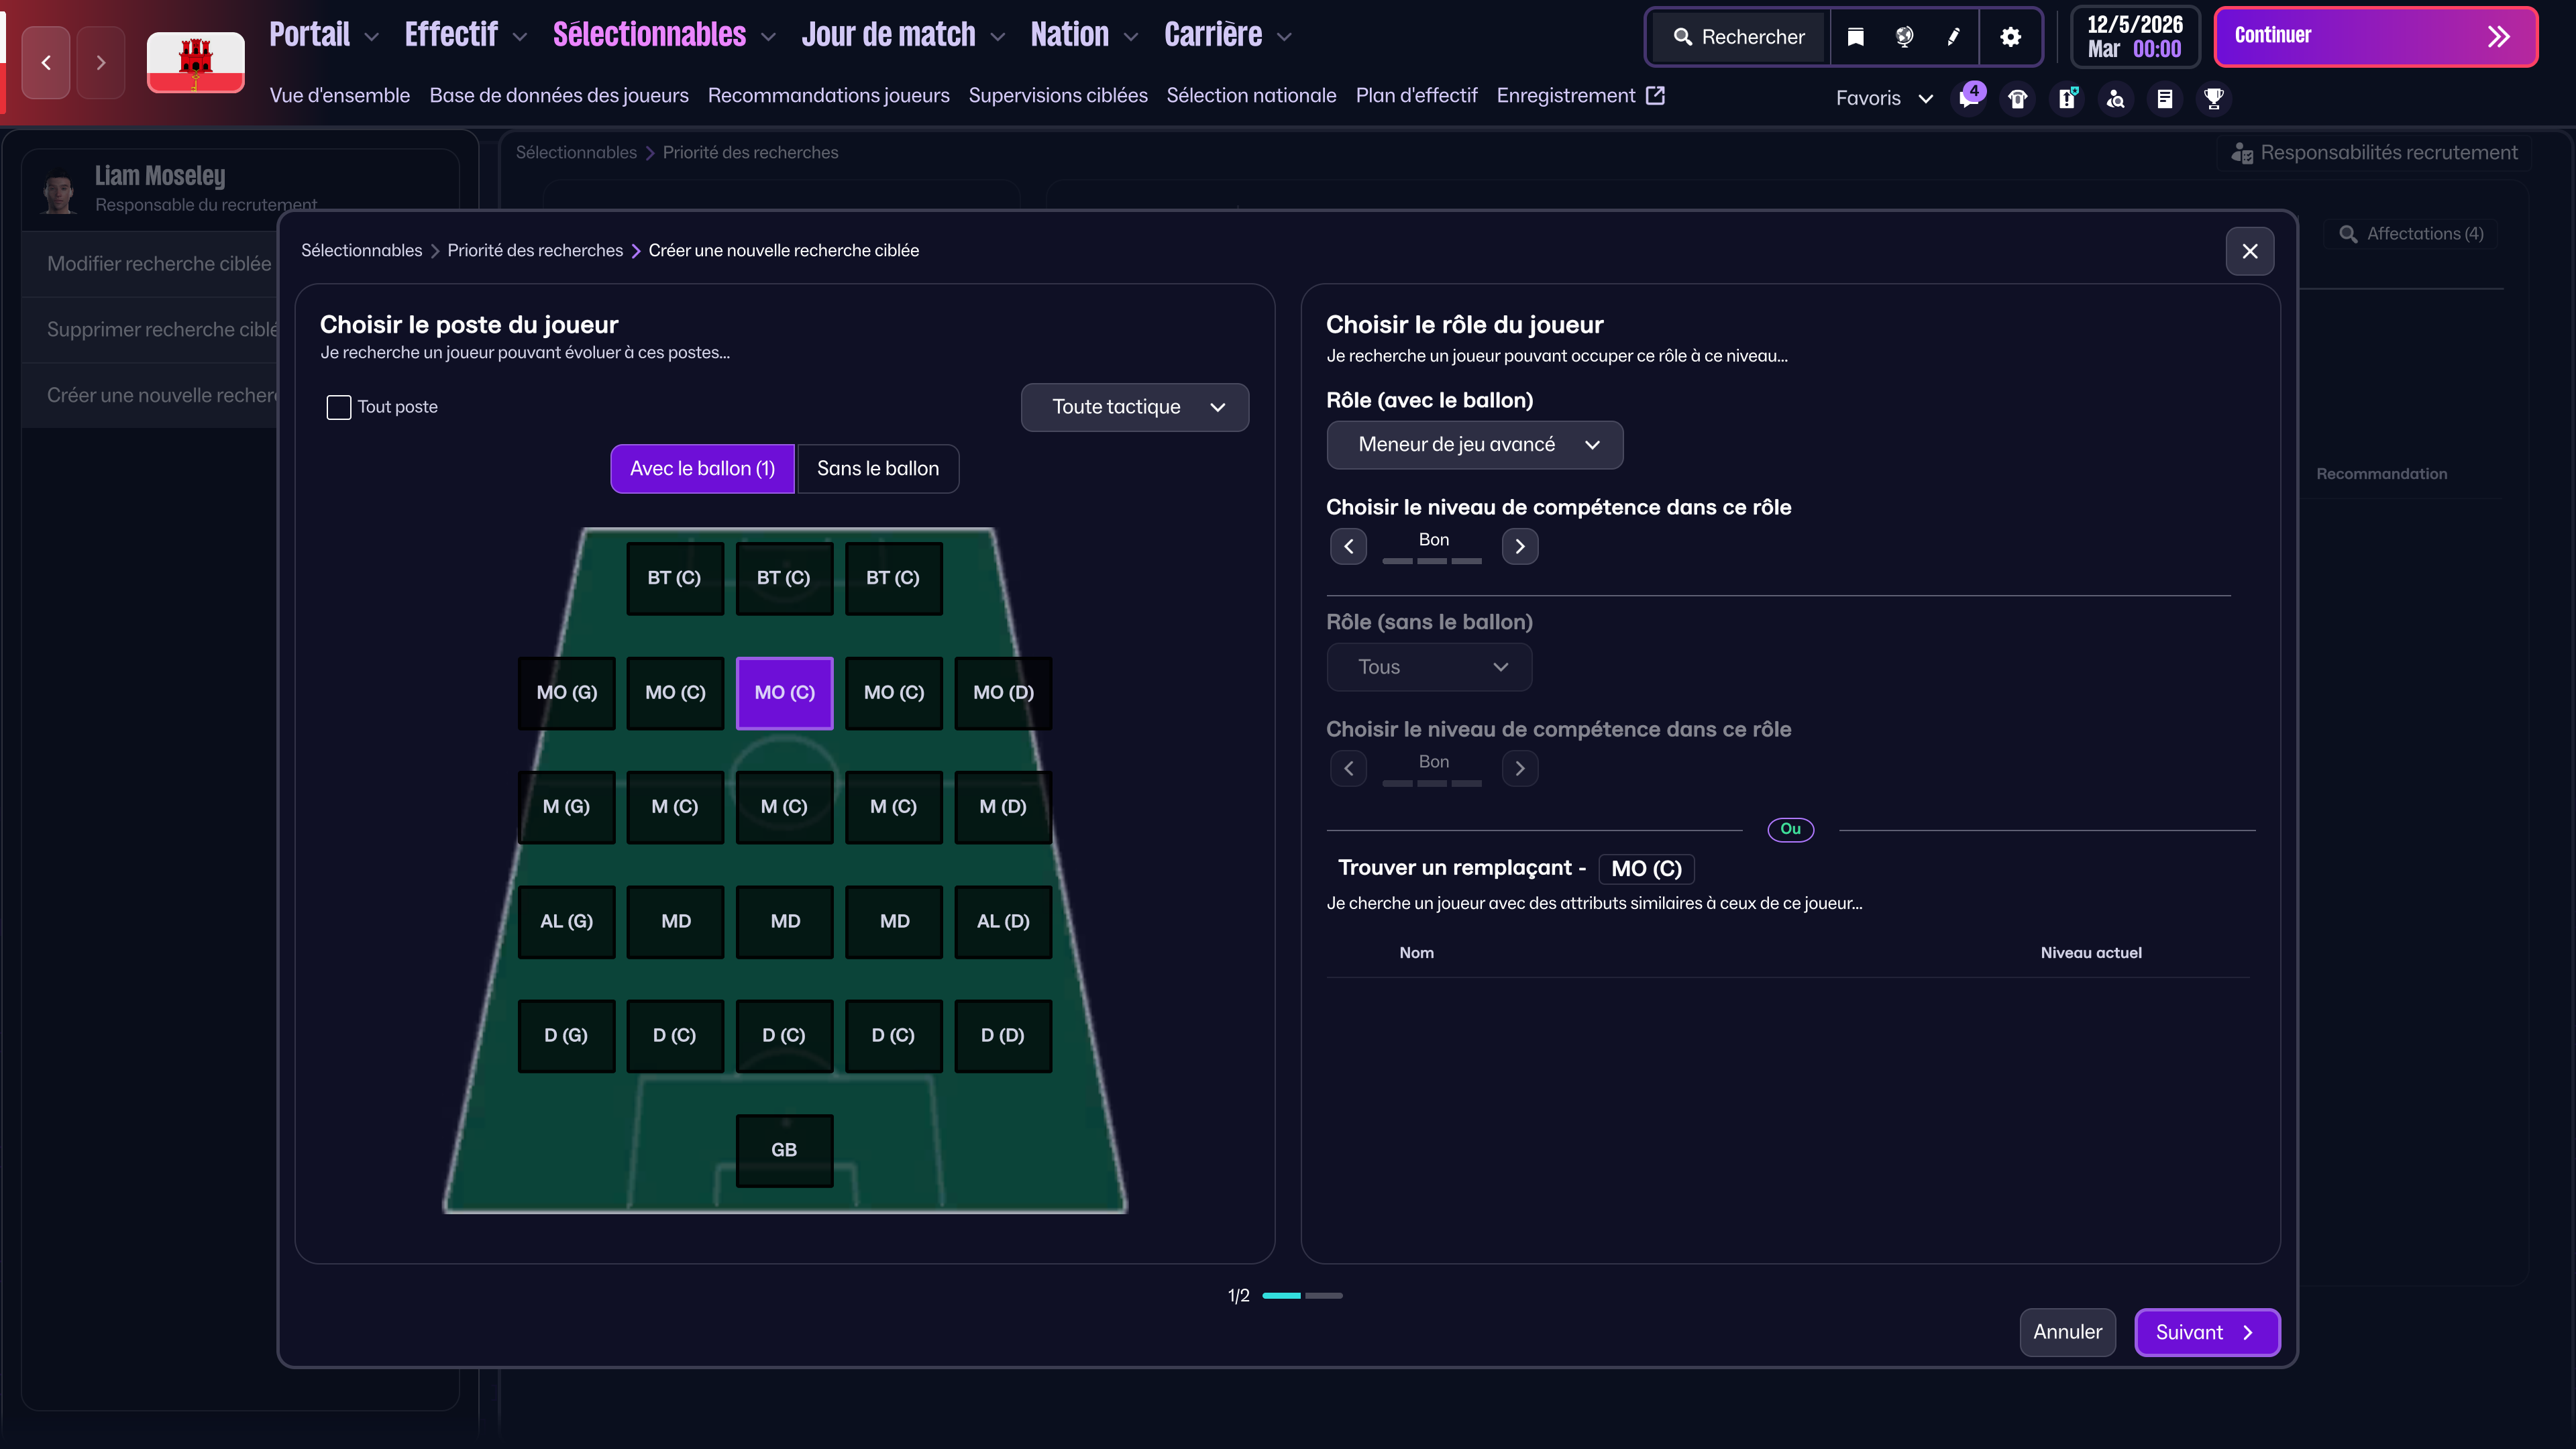Click the external link icon beside Enregistrement
The width and height of the screenshot is (2576, 1449).
1656,95
